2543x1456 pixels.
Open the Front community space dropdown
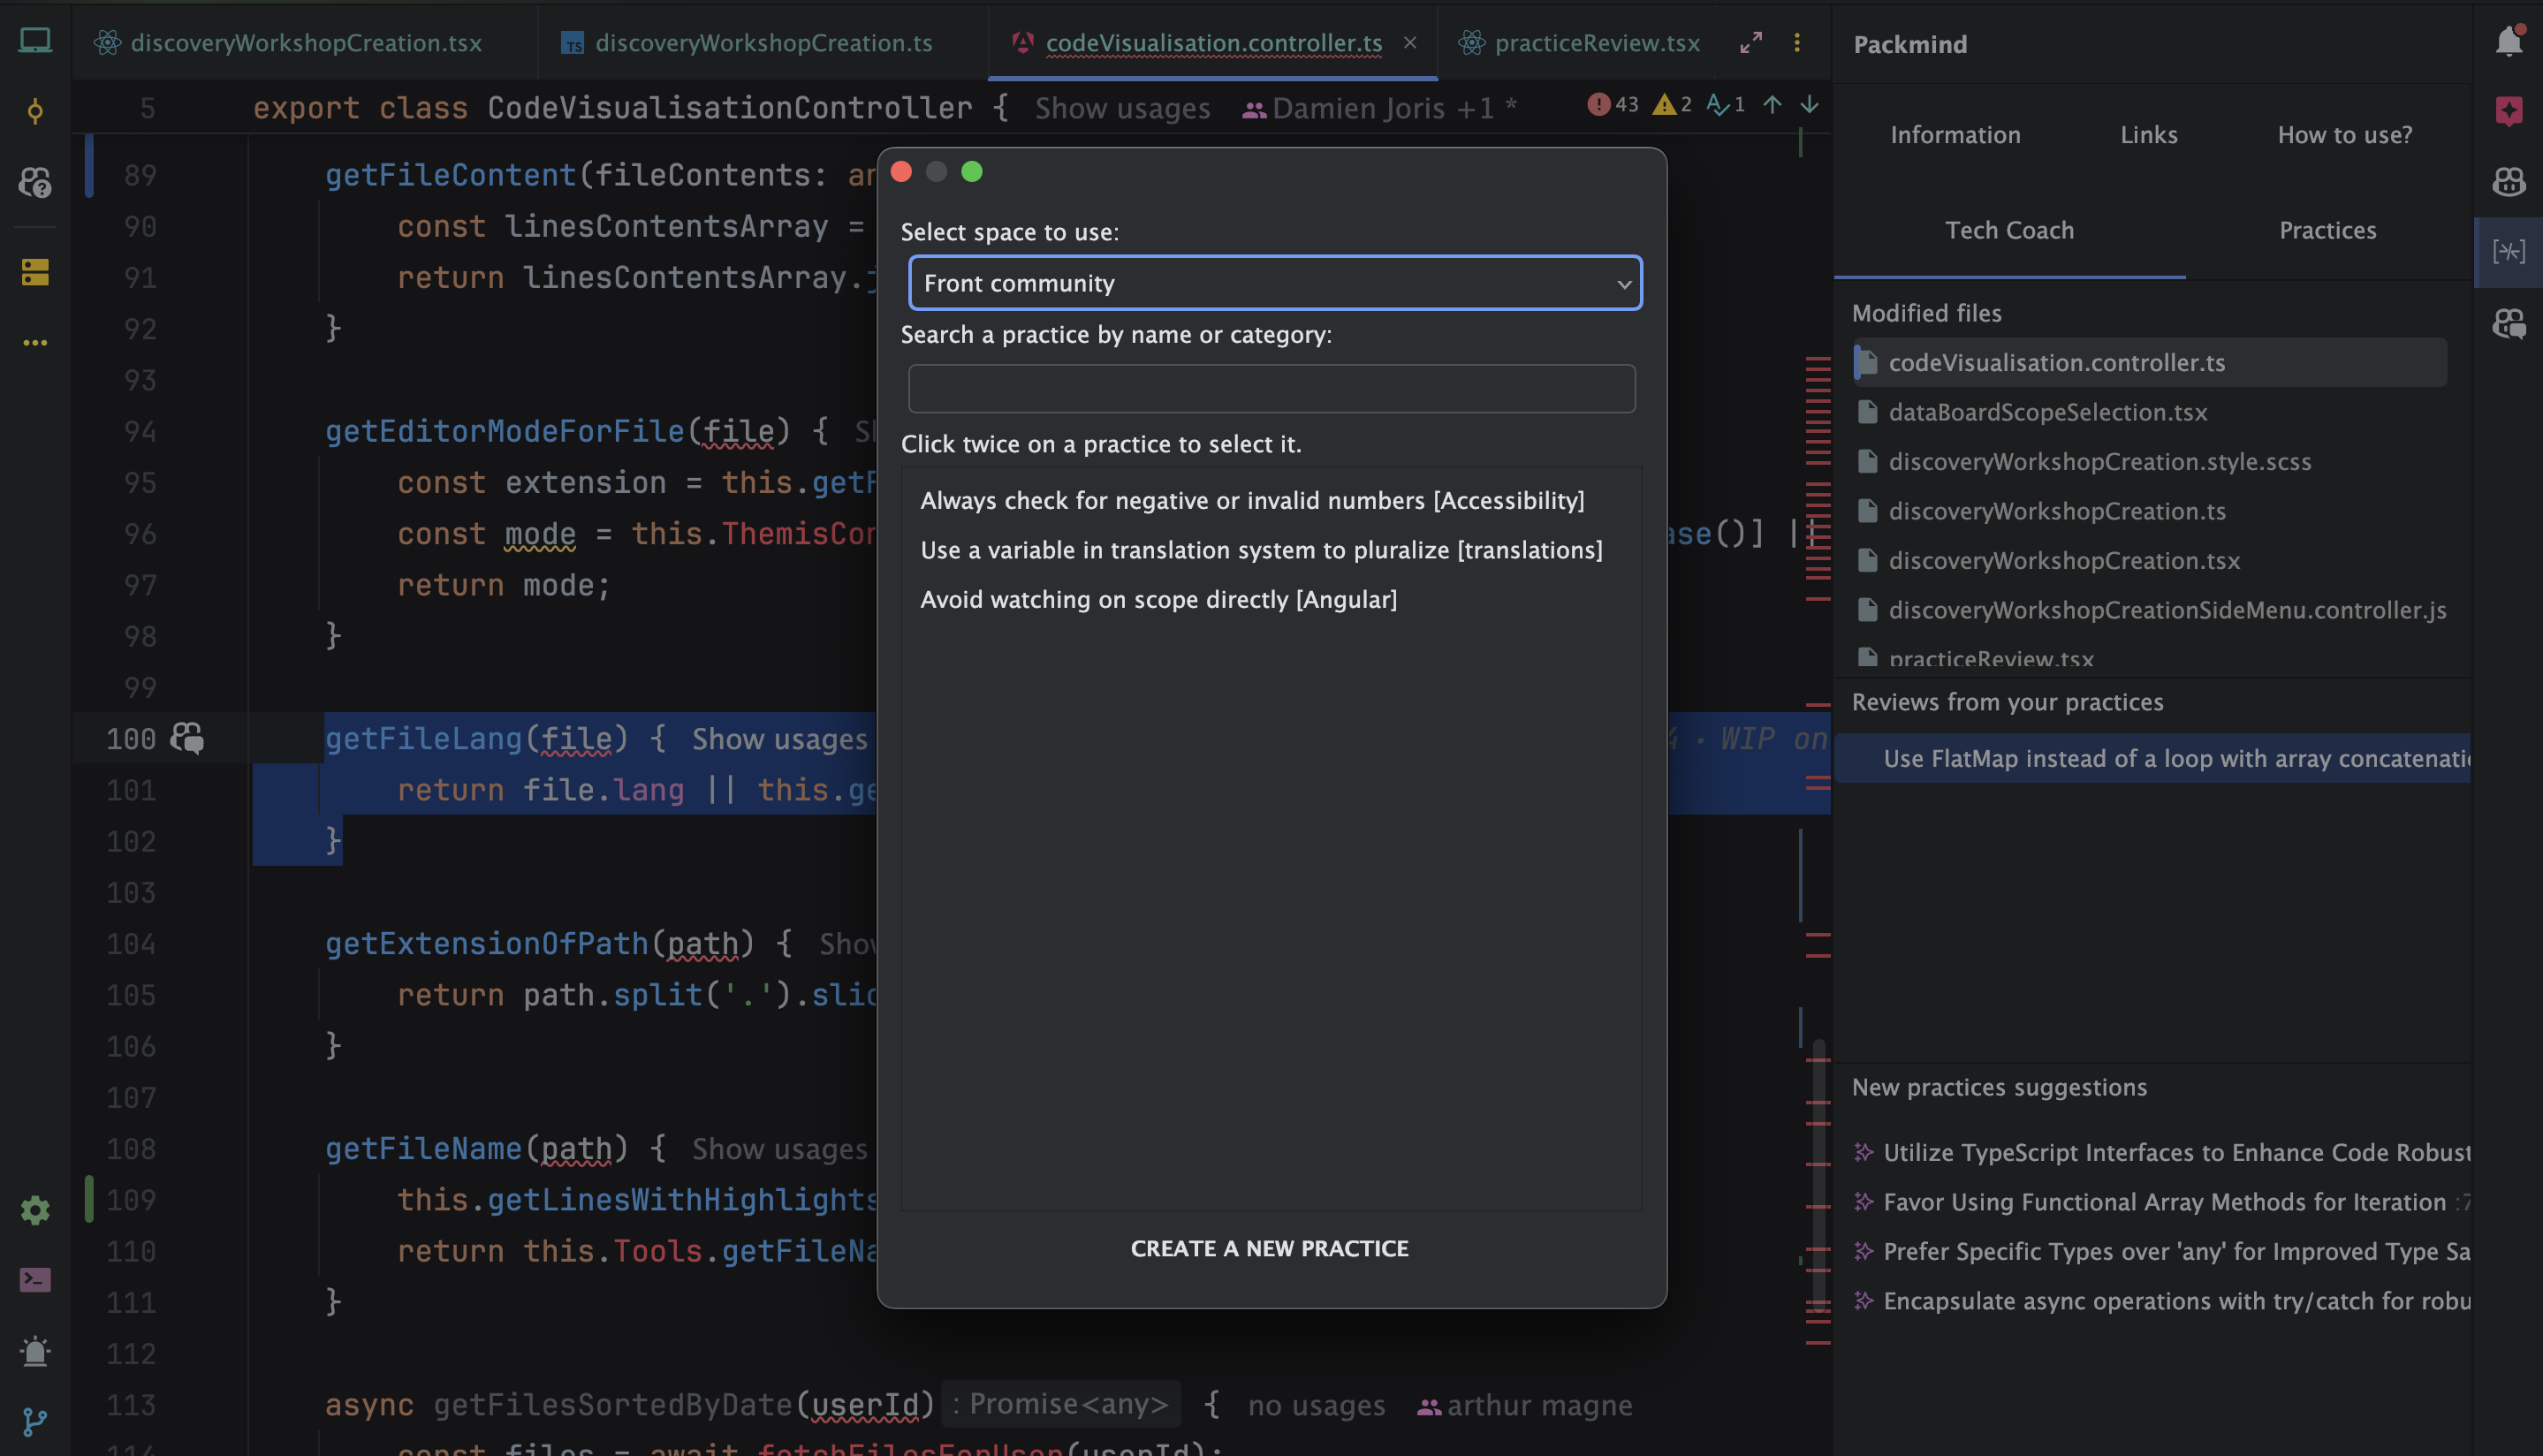pos(1275,283)
